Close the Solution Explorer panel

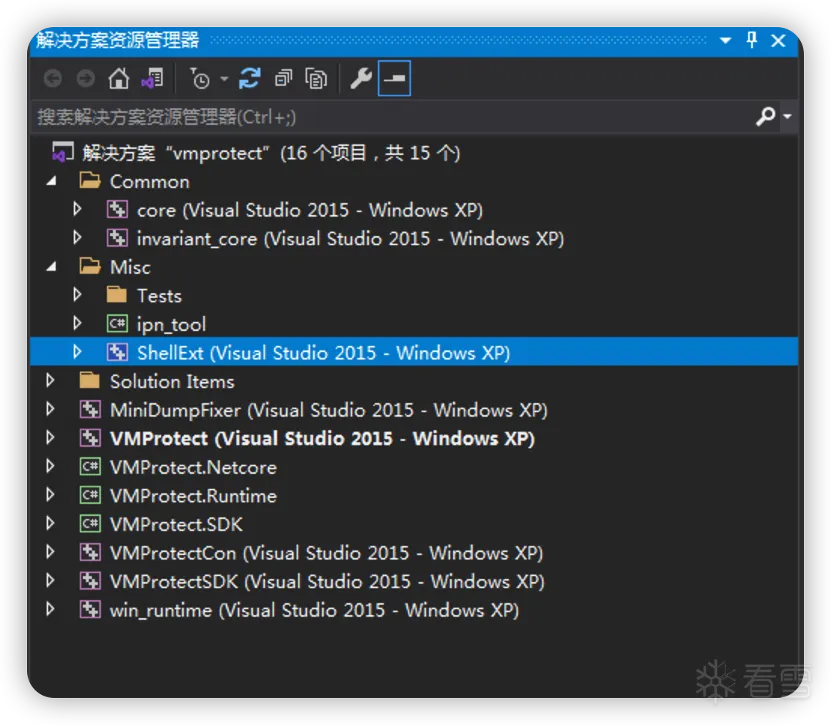coord(778,40)
